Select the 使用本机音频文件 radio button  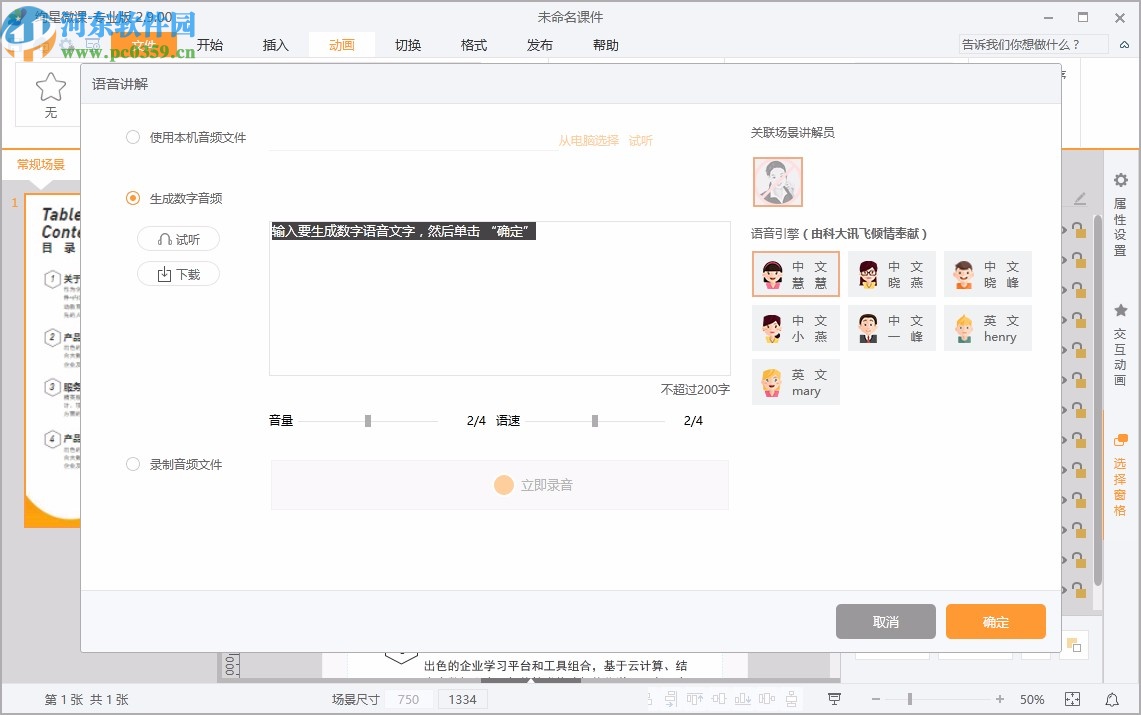tap(132, 138)
